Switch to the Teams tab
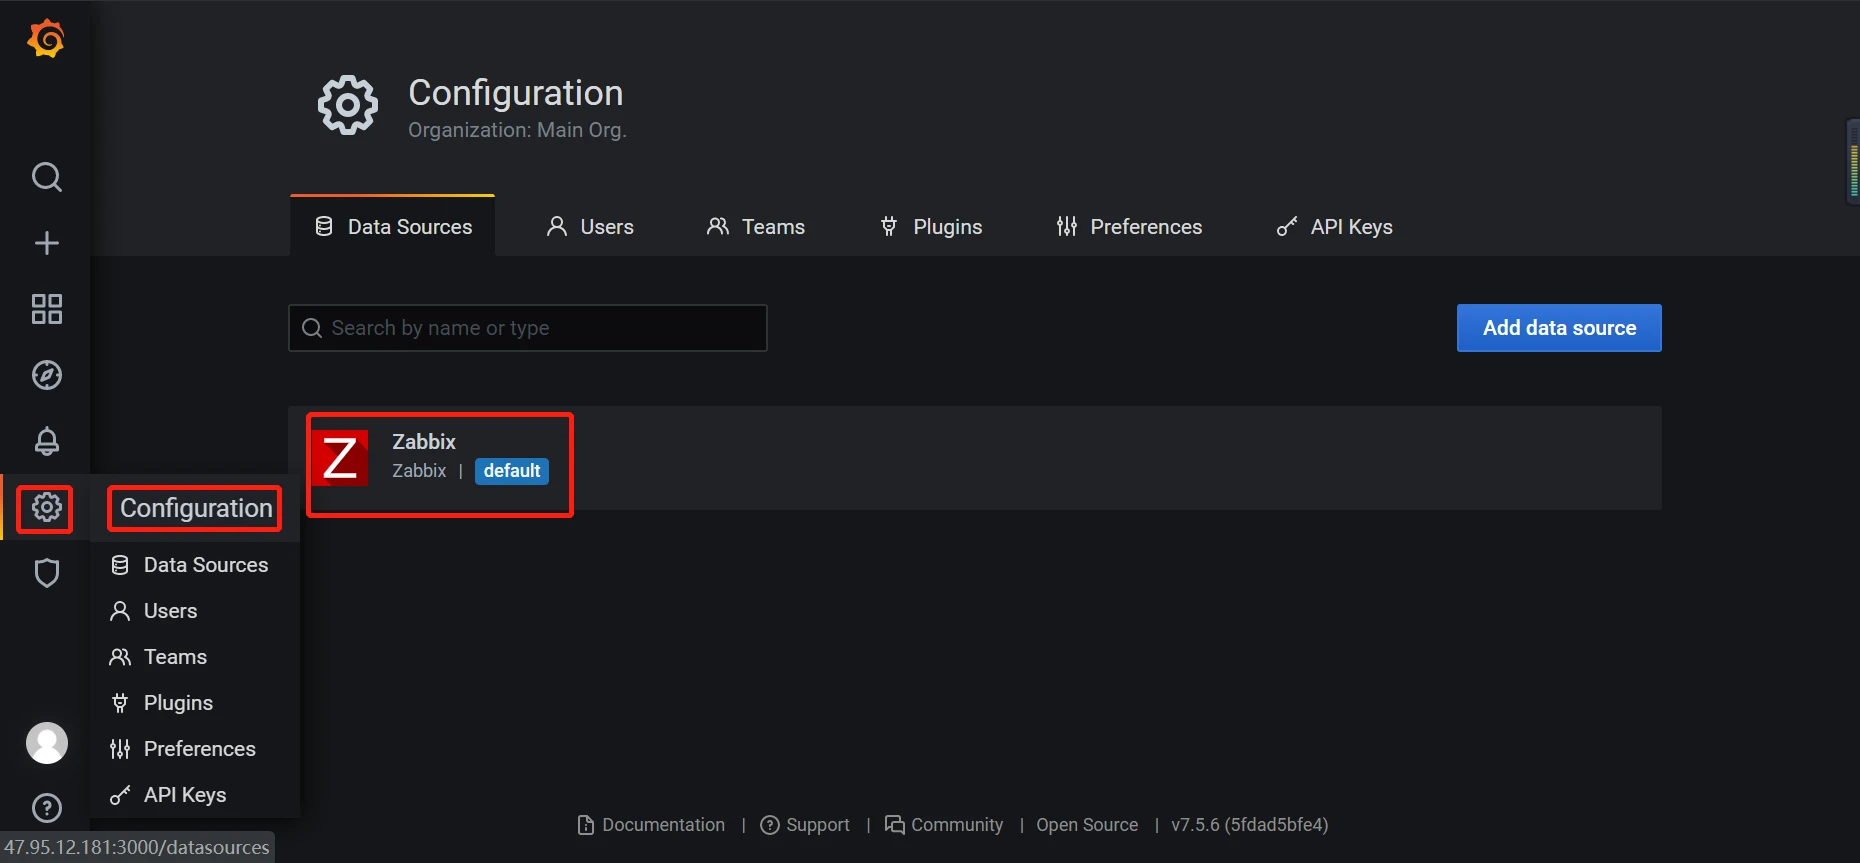The width and height of the screenshot is (1860, 863). [756, 227]
